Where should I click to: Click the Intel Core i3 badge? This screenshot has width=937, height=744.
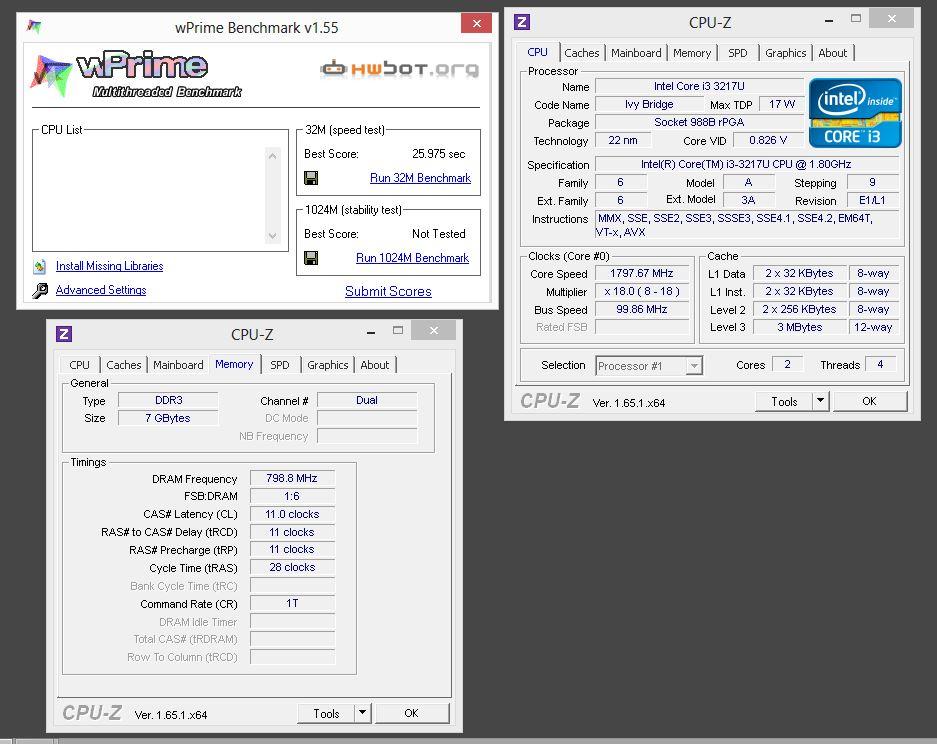tap(855, 113)
